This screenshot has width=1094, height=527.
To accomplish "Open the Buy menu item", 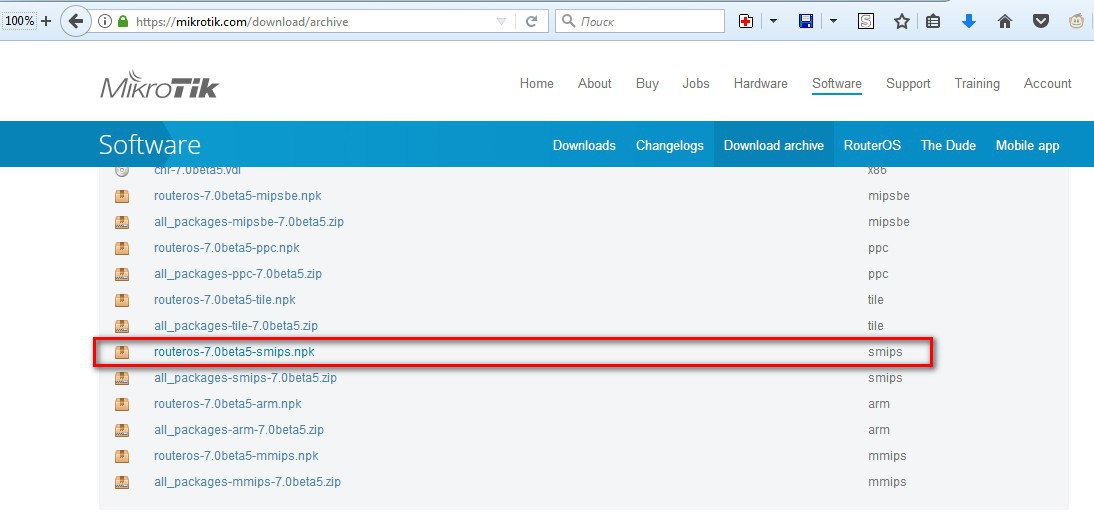I will click(647, 84).
